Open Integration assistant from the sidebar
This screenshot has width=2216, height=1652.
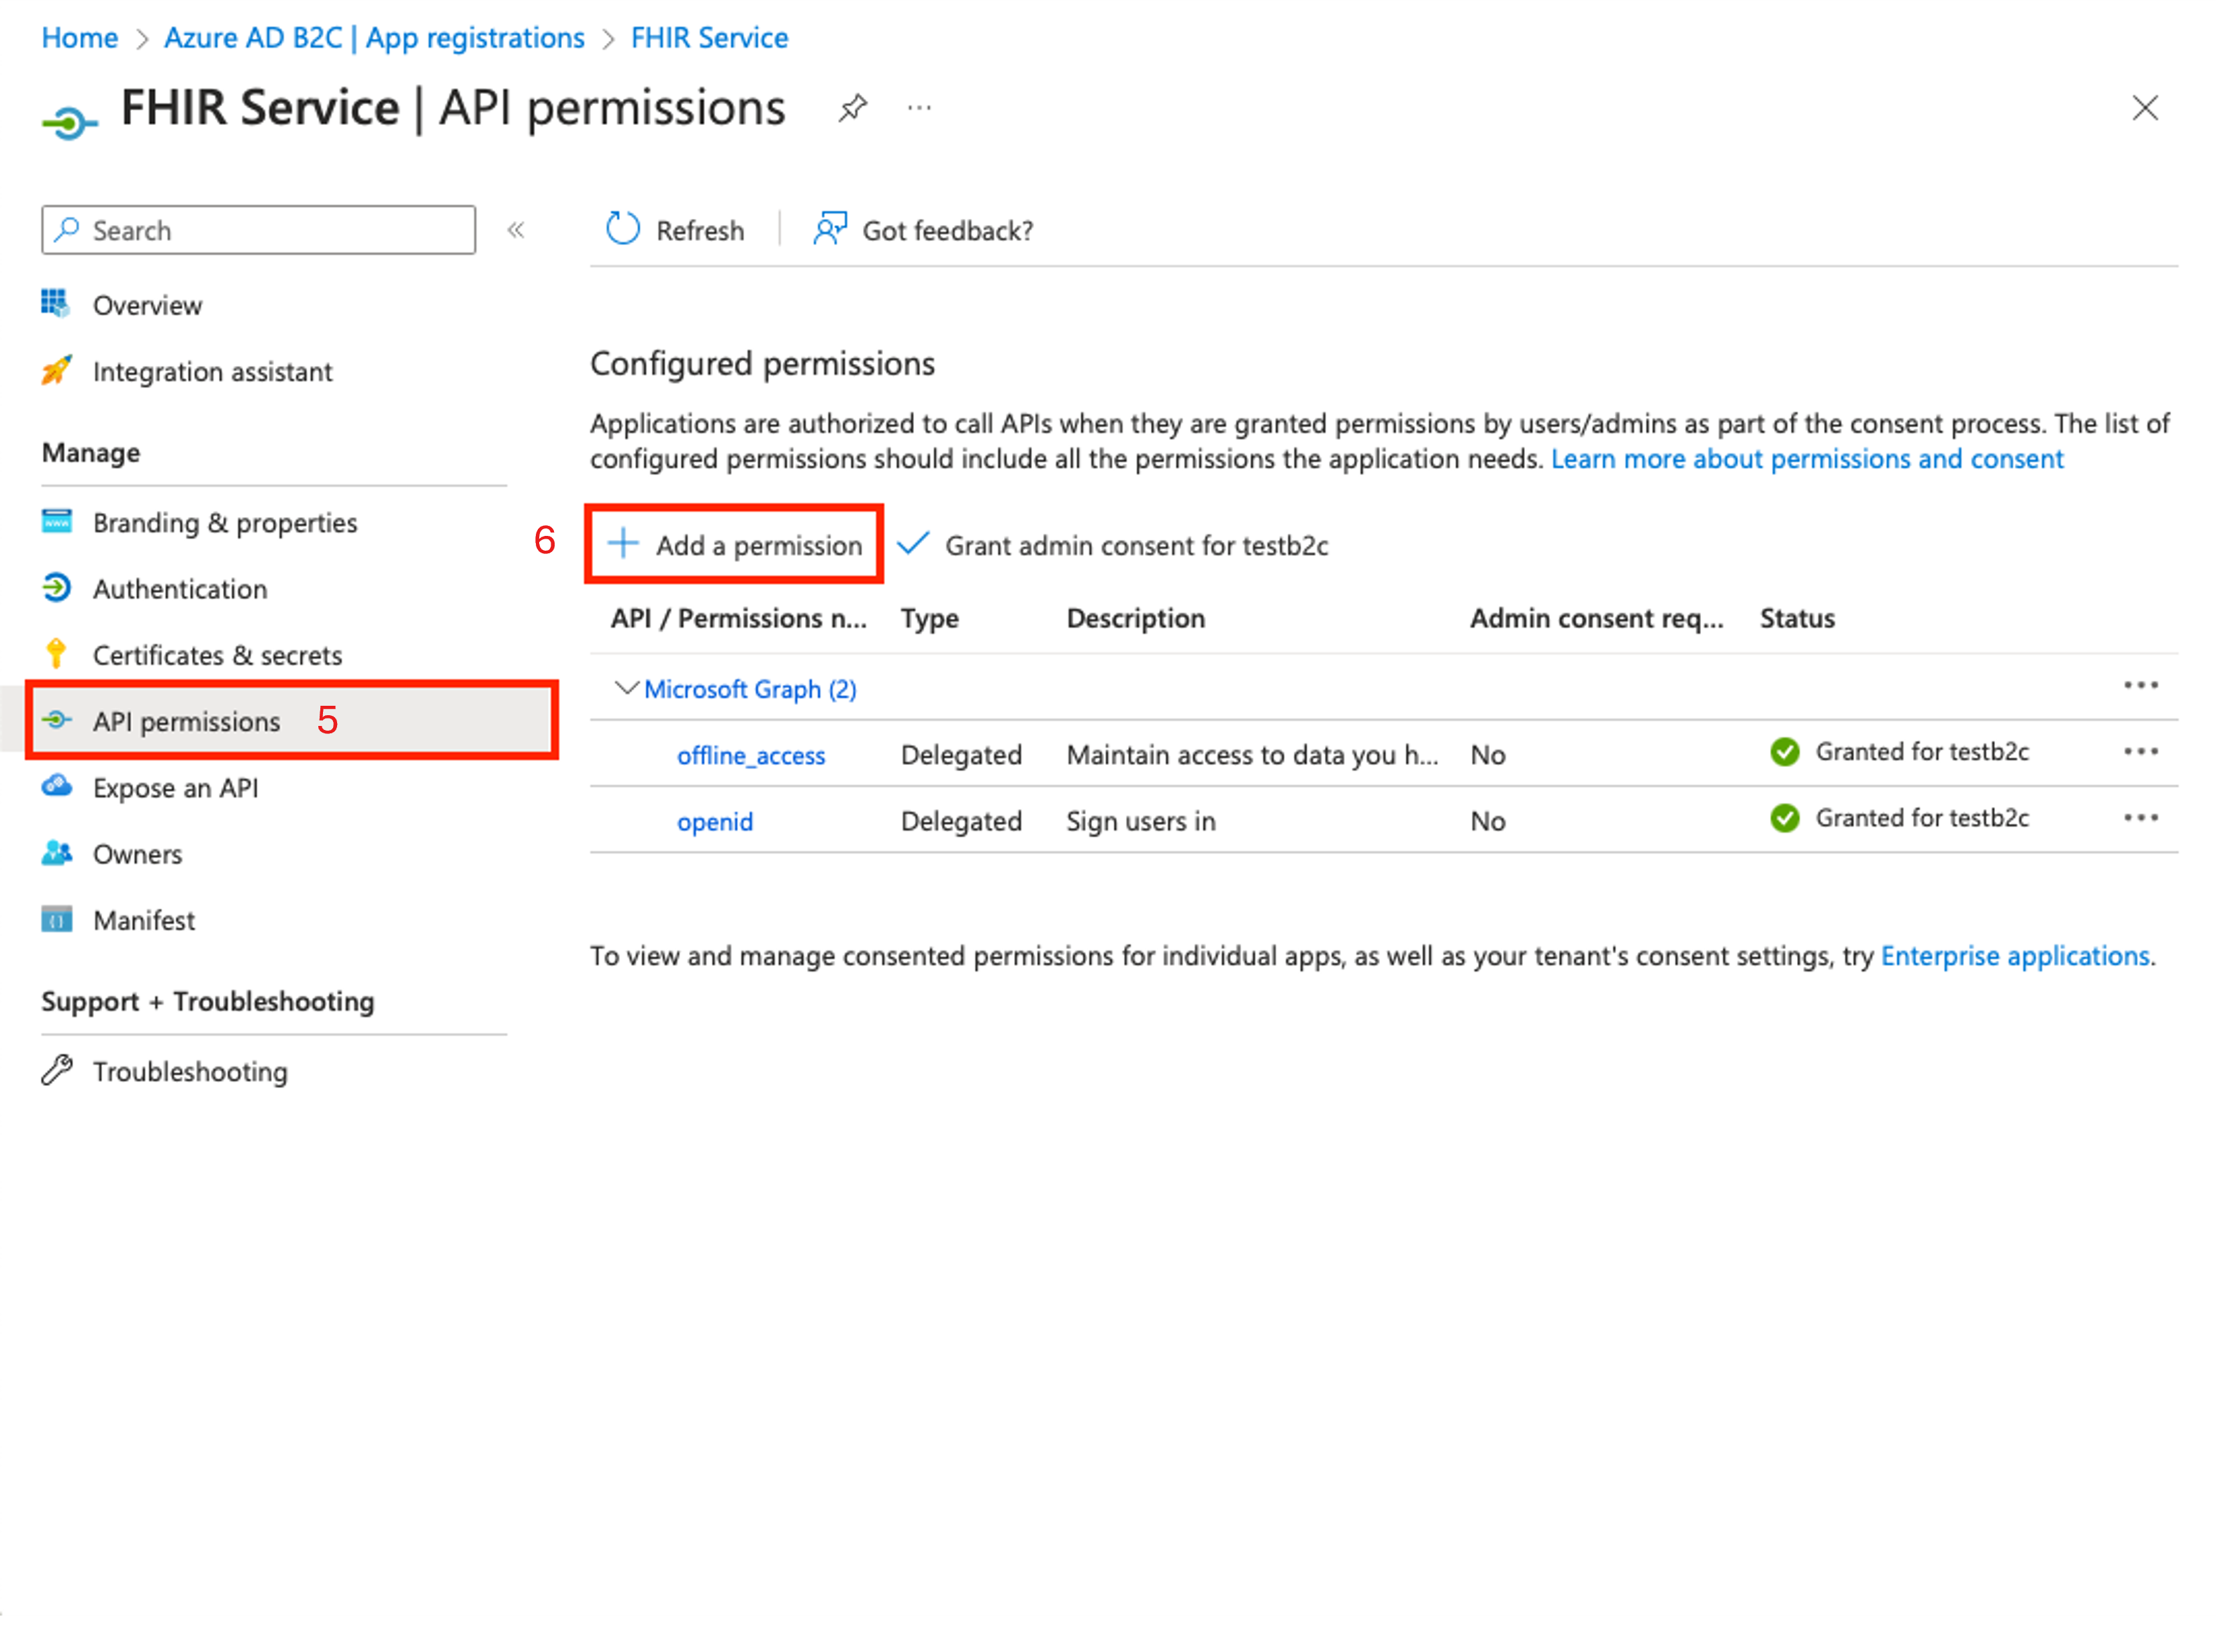(x=212, y=371)
